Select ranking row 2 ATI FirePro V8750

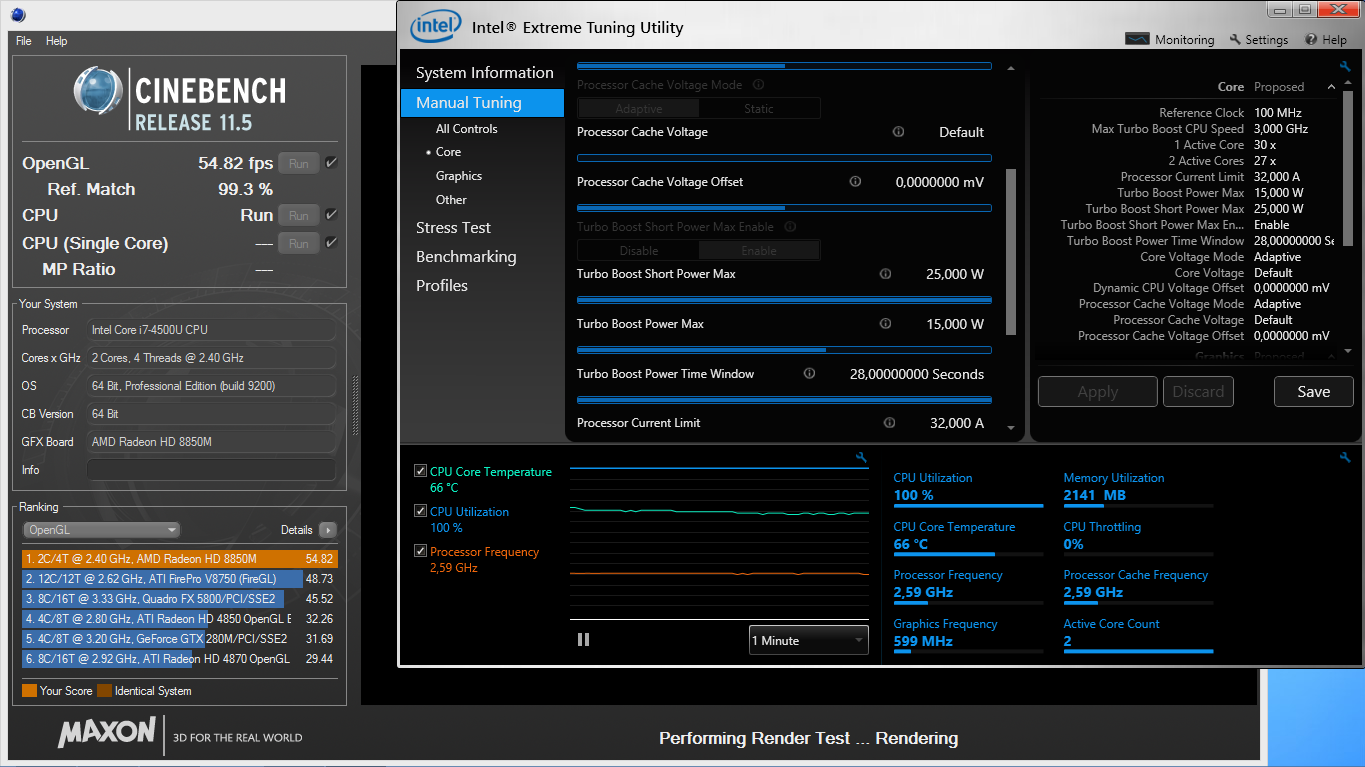pos(179,579)
